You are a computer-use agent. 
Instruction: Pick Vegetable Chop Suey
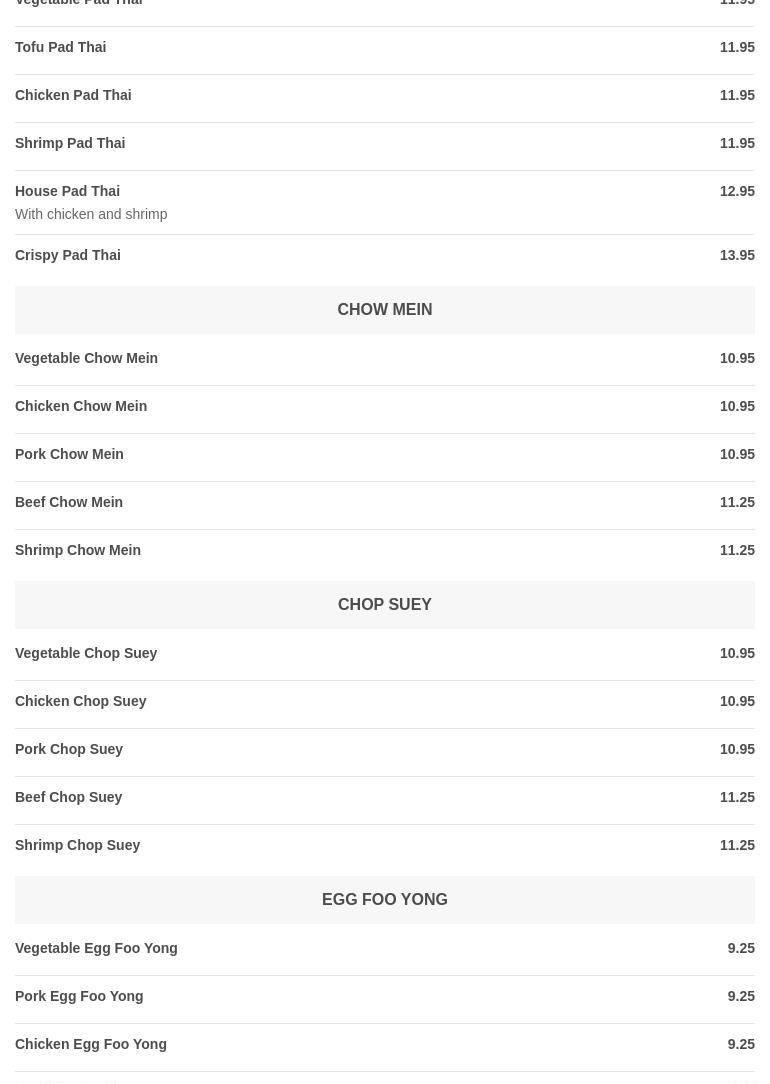pos(86,653)
